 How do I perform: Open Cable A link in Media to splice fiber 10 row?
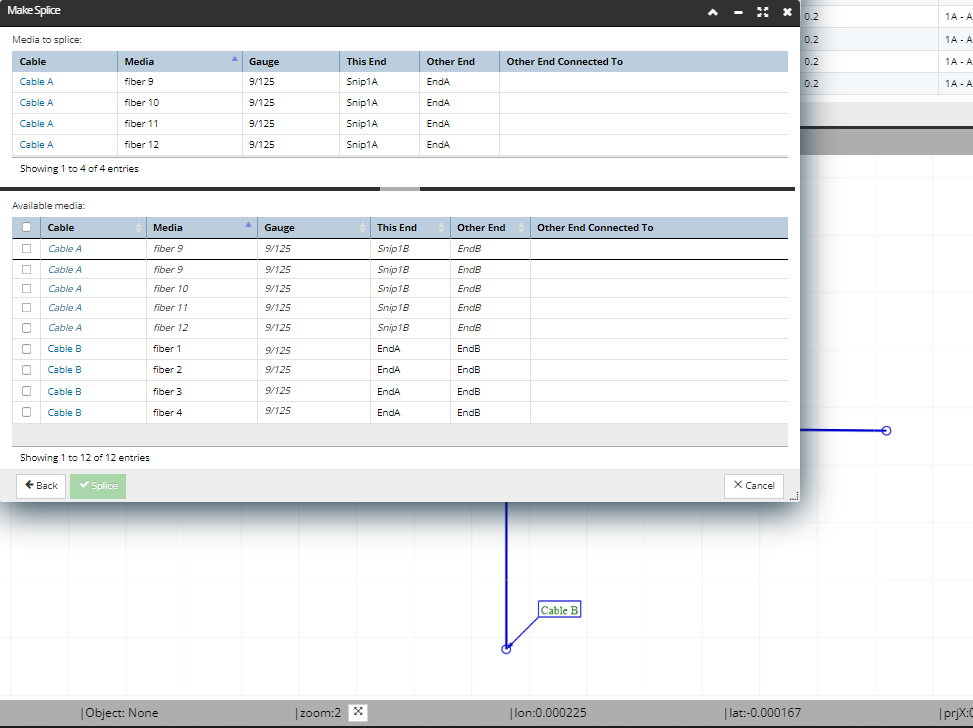[x=37, y=103]
